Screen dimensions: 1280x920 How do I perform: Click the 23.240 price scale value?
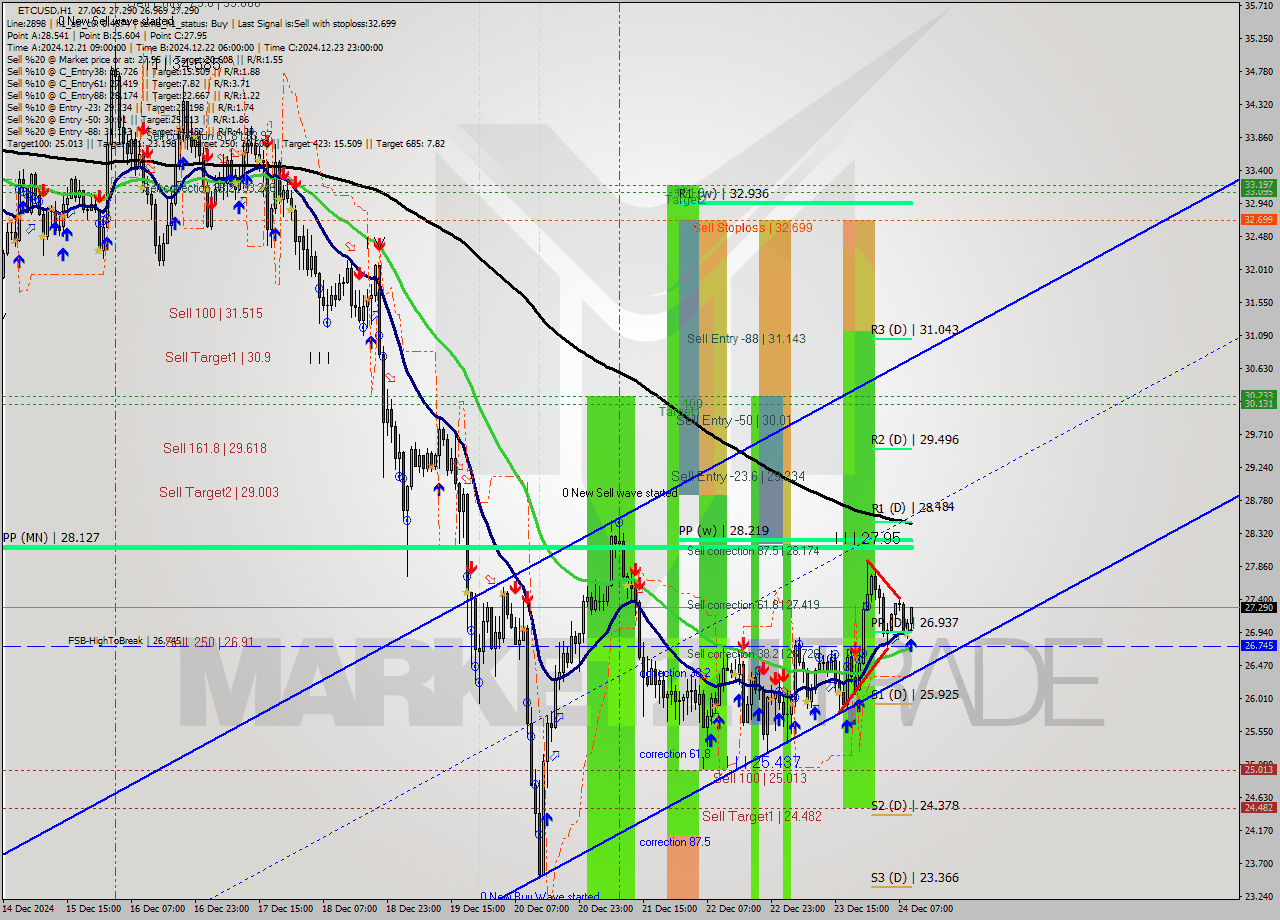(x=1258, y=896)
